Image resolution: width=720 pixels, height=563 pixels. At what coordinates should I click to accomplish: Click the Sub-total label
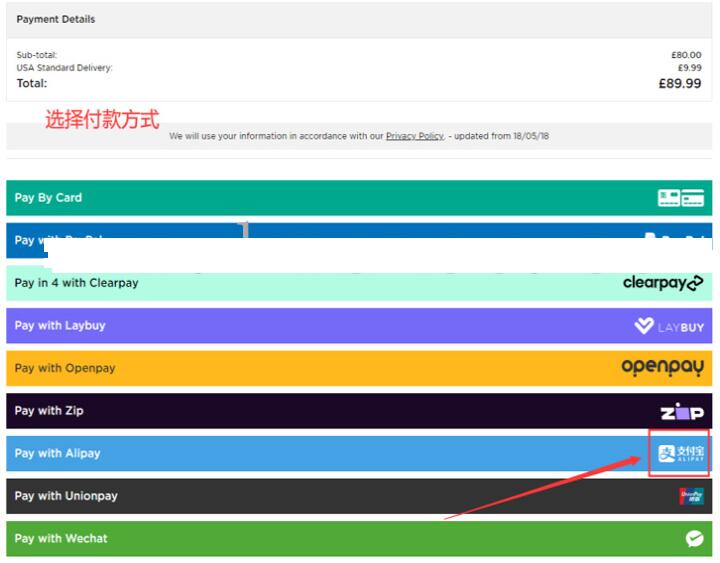37,55
